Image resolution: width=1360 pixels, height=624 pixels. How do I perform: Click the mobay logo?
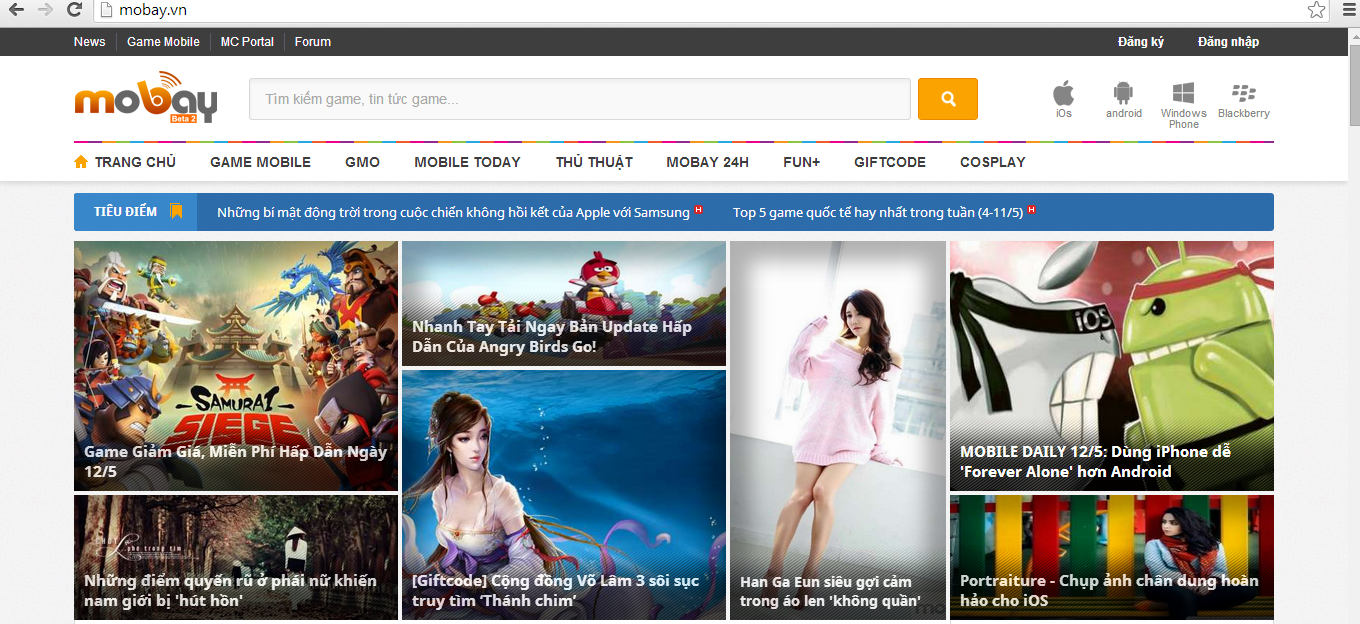[144, 98]
